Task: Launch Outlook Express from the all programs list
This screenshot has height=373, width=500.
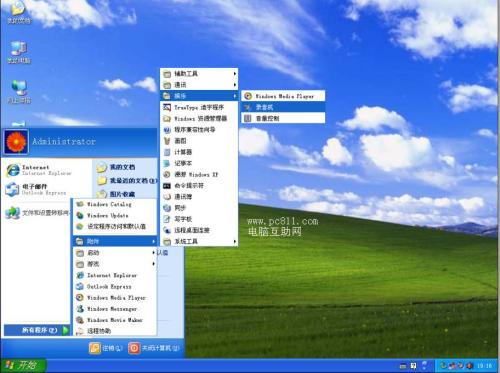Action: (x=115, y=286)
